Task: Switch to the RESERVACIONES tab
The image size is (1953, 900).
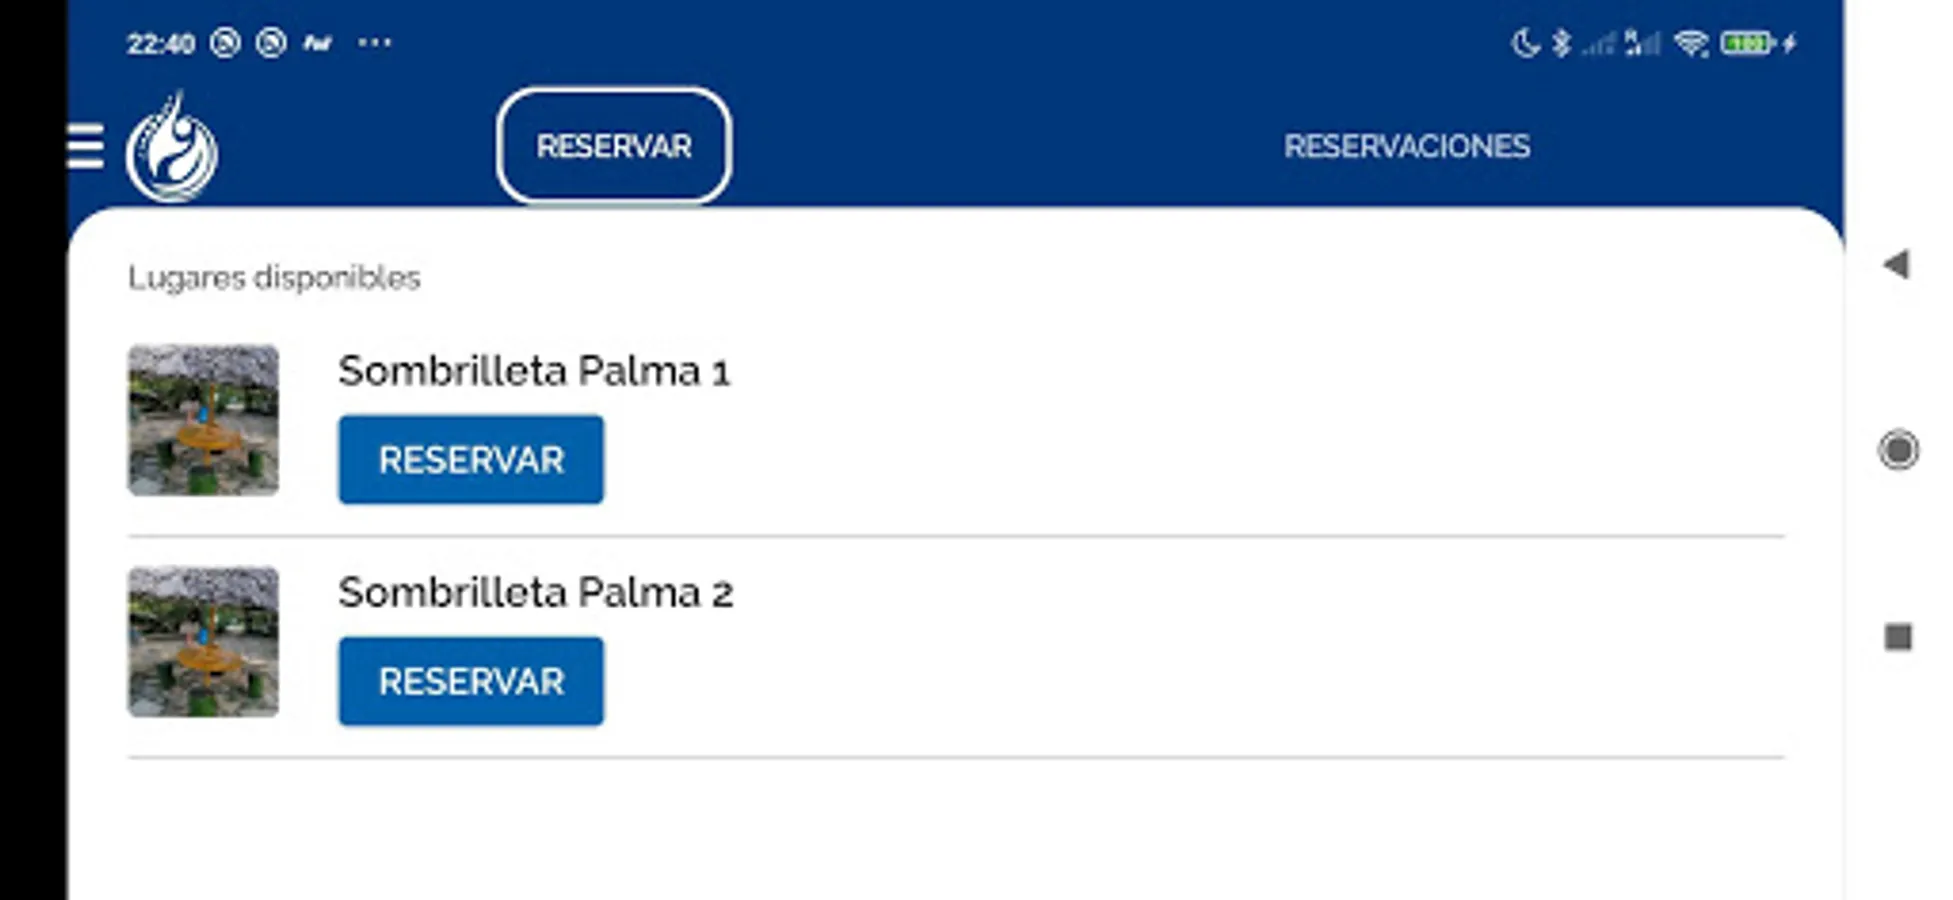Action: [1406, 146]
